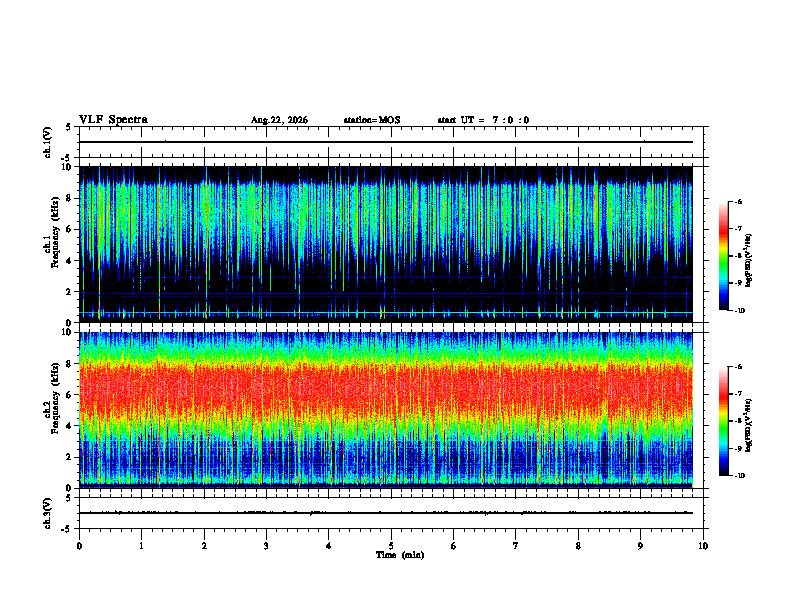Viewport: 792px width, 612px height.
Task: Click the ch.2 "Frequency (kHz)" axis label
Action: 55,398
